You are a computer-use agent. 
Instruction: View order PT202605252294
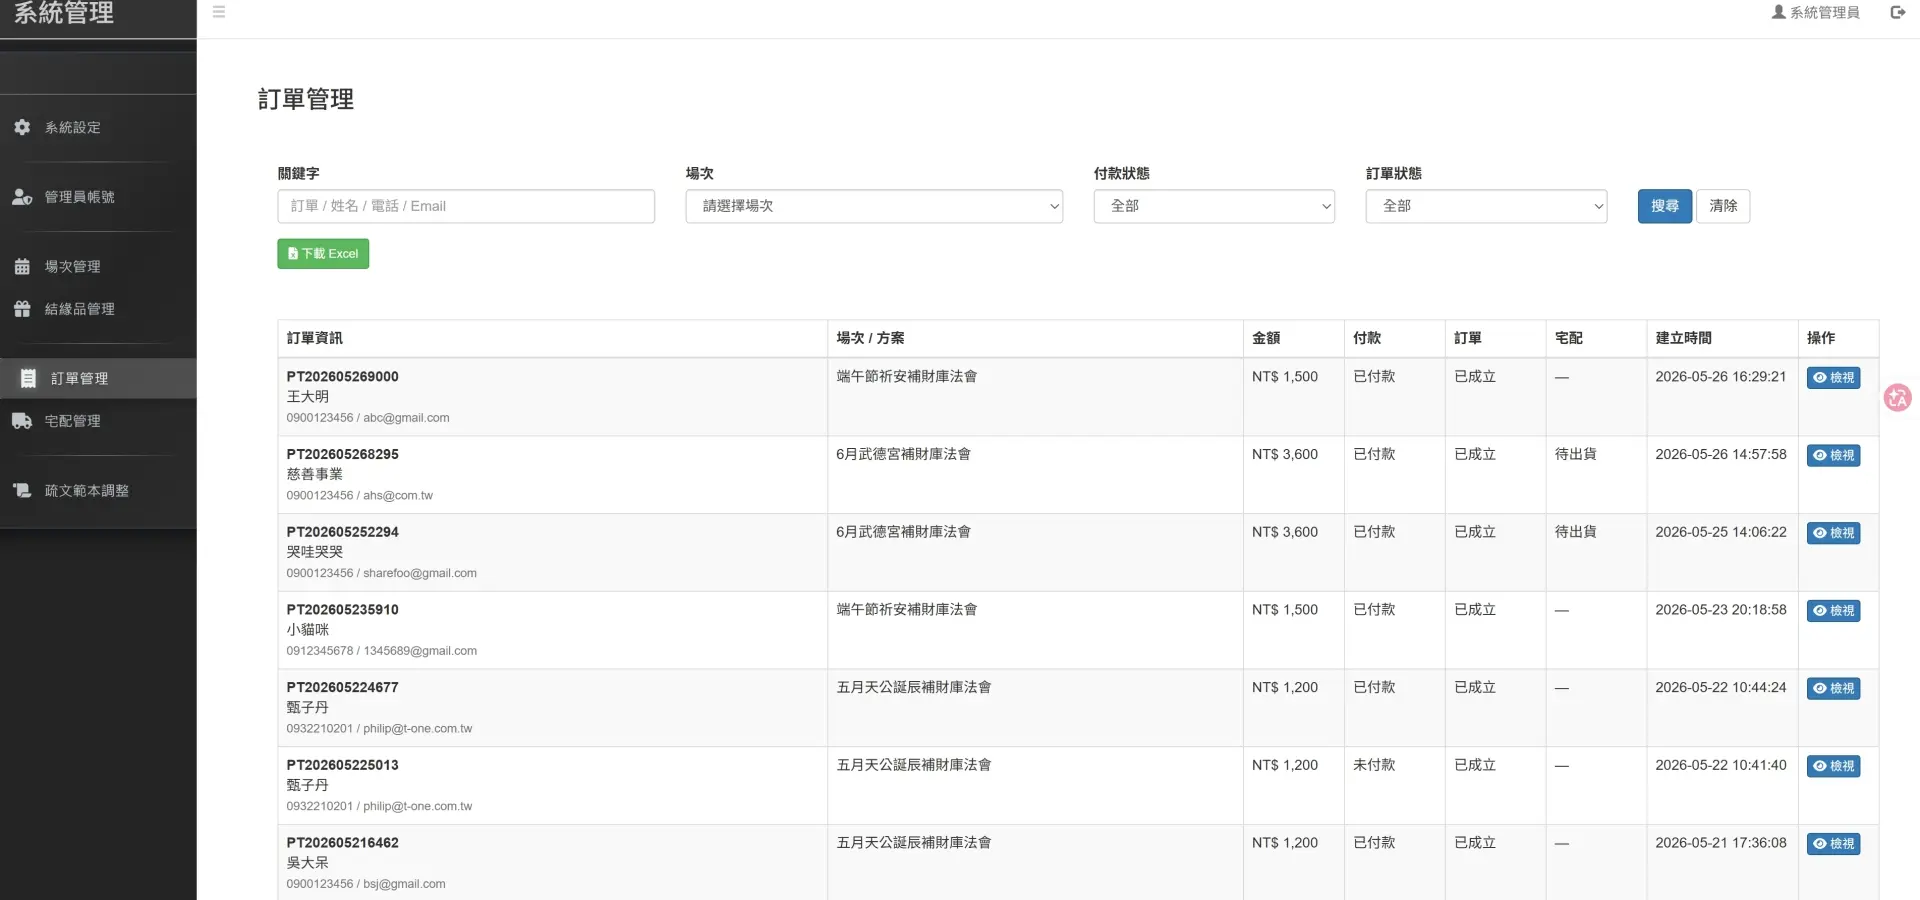(x=1833, y=533)
